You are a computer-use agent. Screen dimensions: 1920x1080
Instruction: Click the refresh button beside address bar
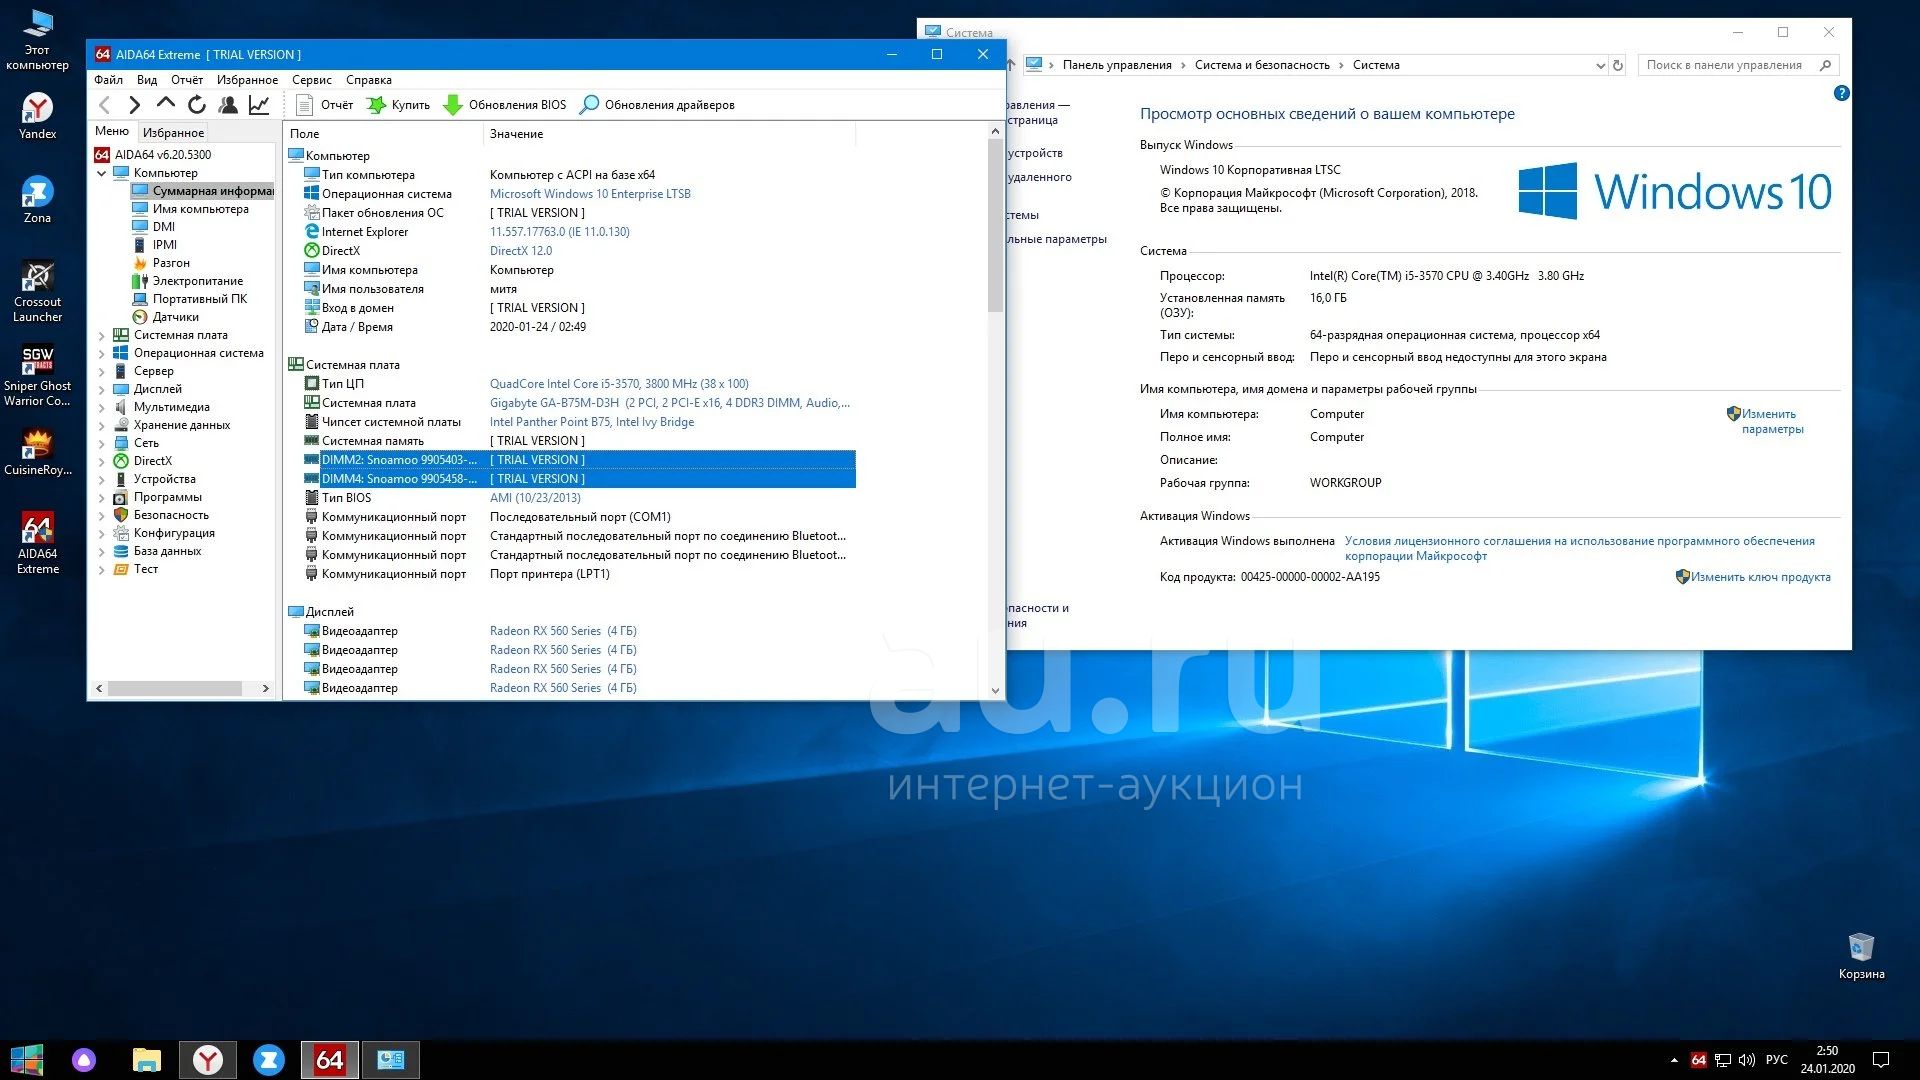[x=1618, y=65]
